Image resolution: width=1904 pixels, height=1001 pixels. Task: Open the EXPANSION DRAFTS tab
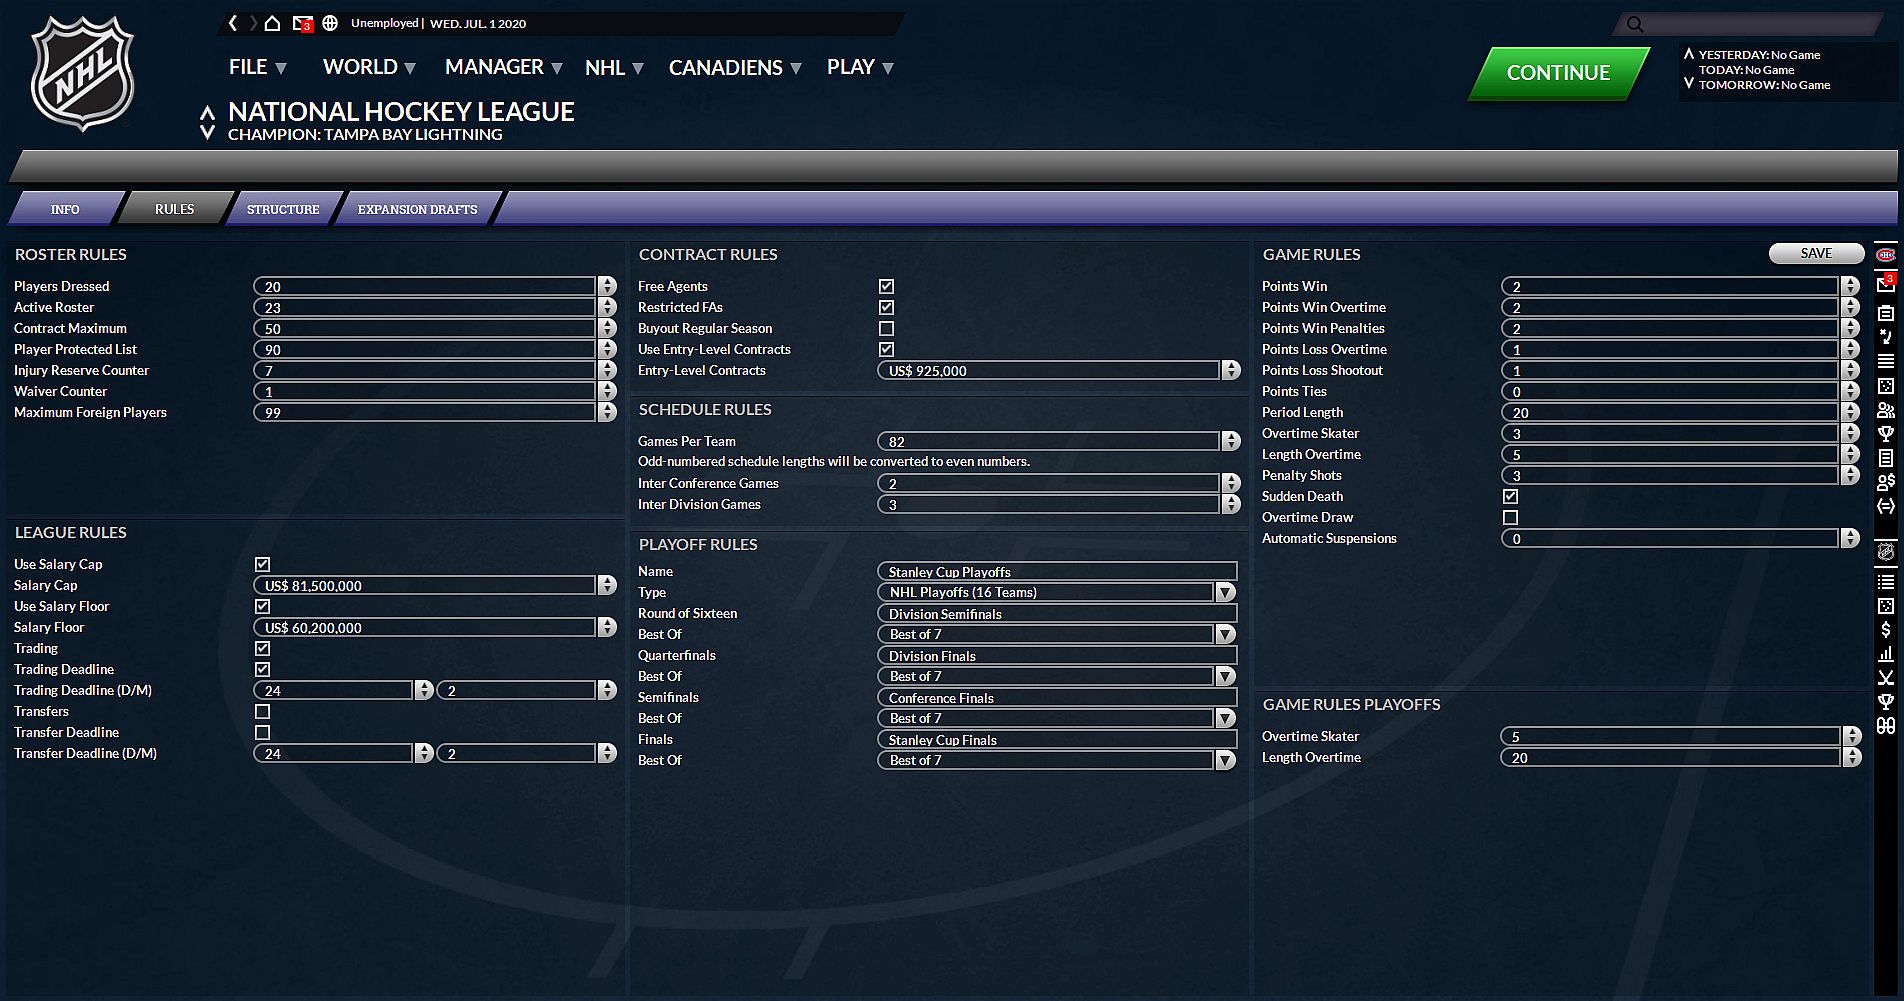[417, 209]
